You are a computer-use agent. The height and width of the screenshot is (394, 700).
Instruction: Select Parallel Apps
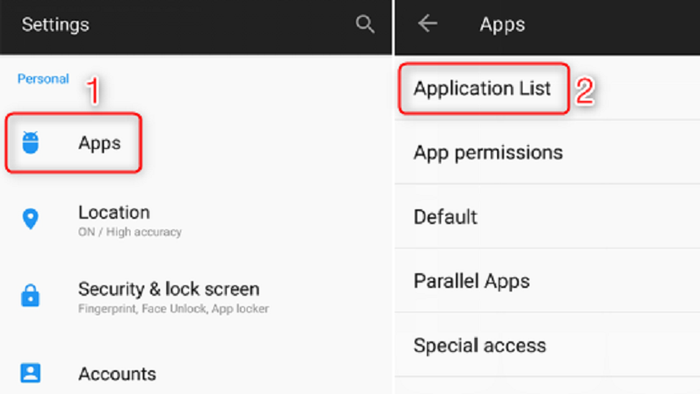point(547,281)
